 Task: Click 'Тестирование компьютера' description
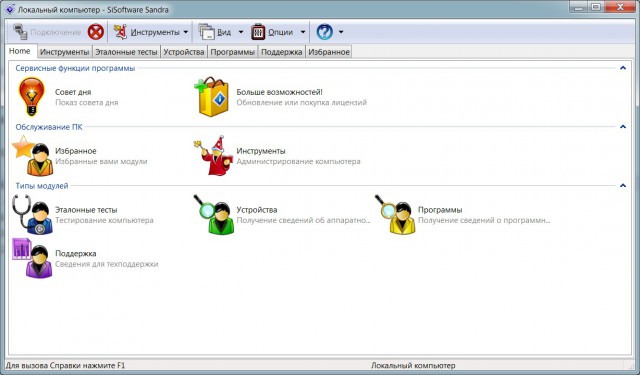[104, 220]
